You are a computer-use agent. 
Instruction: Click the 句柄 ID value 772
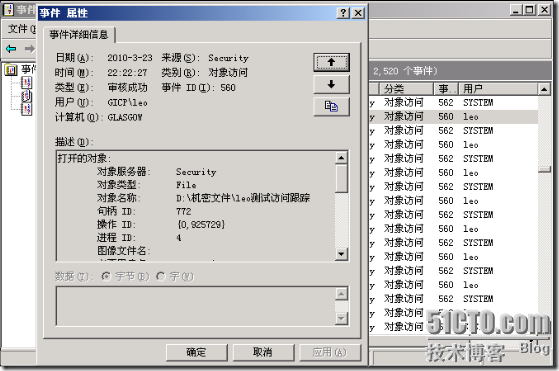[x=183, y=211]
